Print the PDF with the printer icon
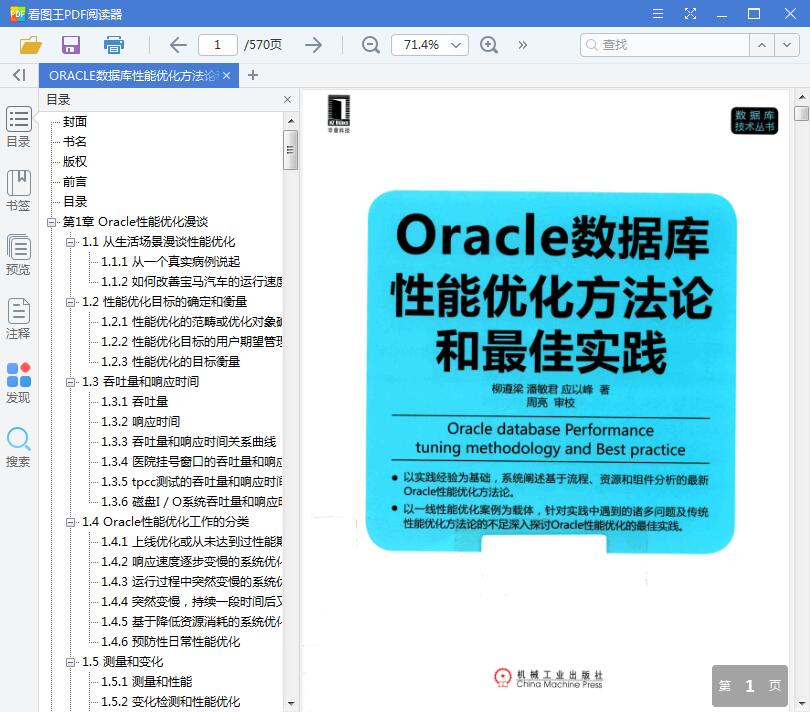 pyautogui.click(x=114, y=45)
